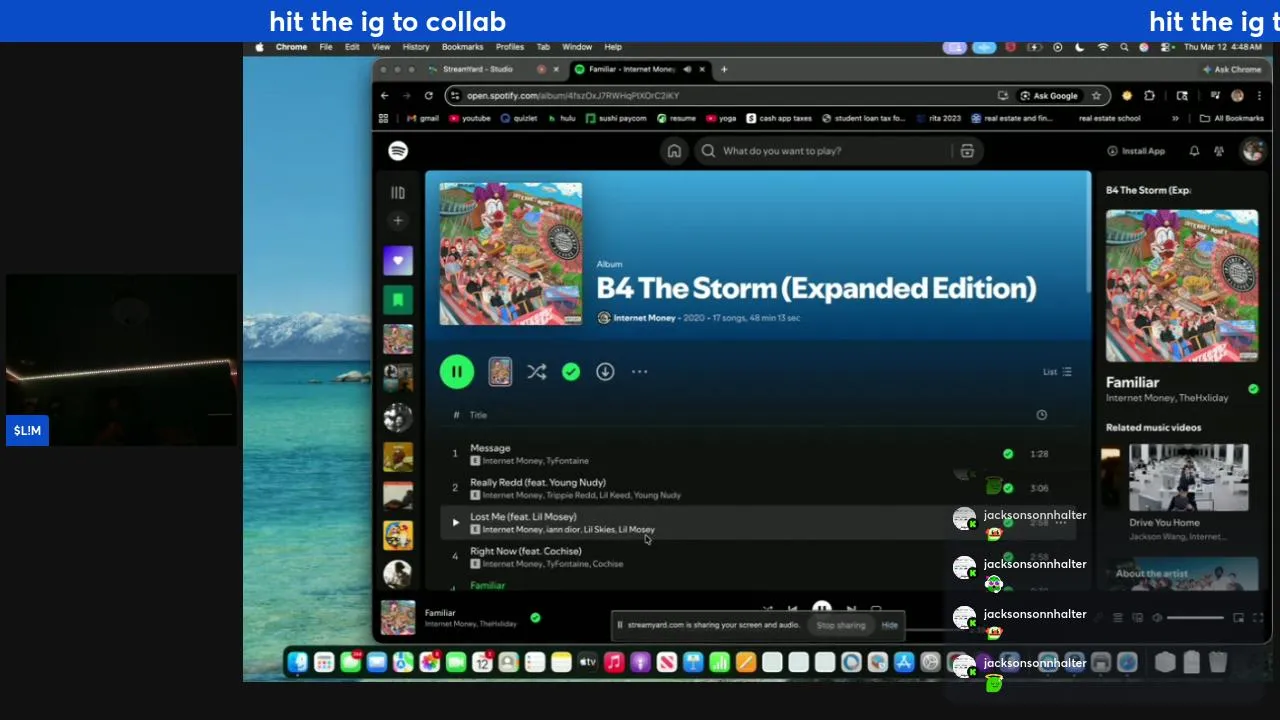Click Ask Google in address bar
The width and height of the screenshot is (1280, 720).
(1048, 96)
